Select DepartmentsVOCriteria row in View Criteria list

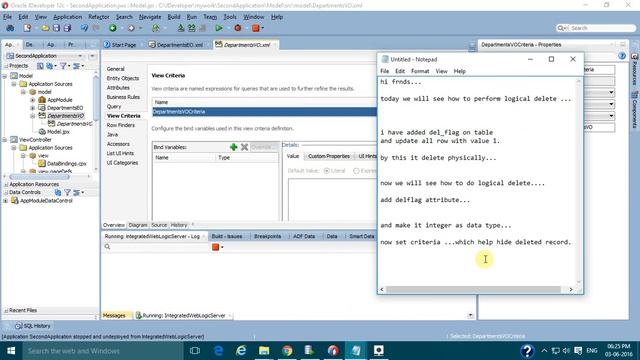(x=264, y=112)
